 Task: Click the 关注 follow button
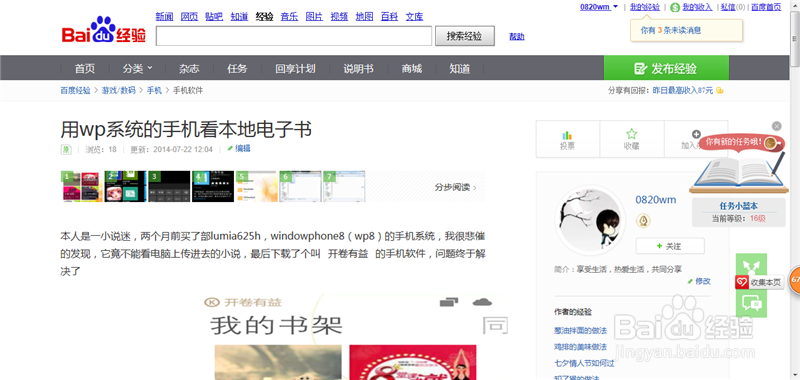point(670,246)
